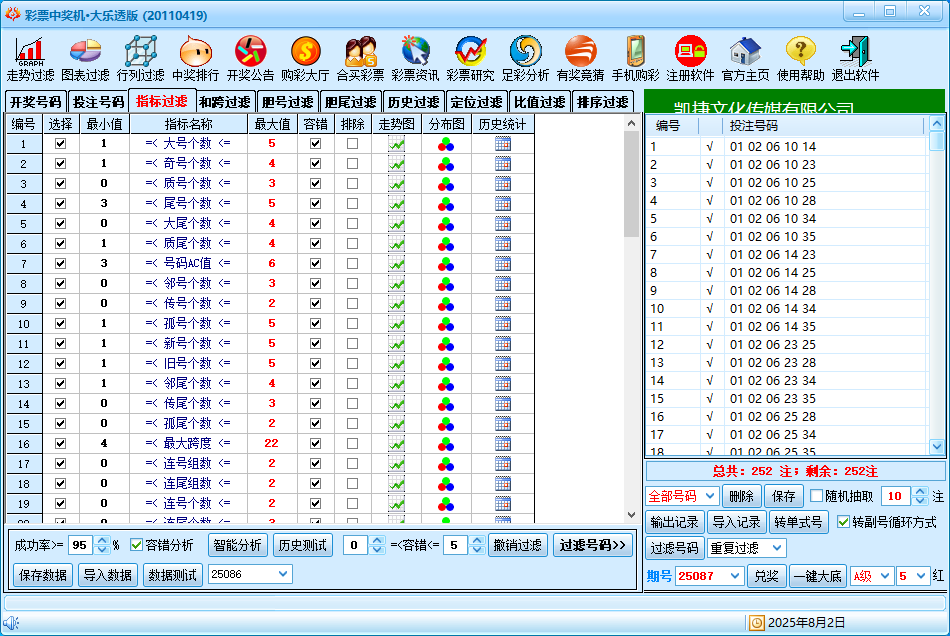Open trend chart icon for 大号个数 row
950x636 pixels.
[397, 143]
